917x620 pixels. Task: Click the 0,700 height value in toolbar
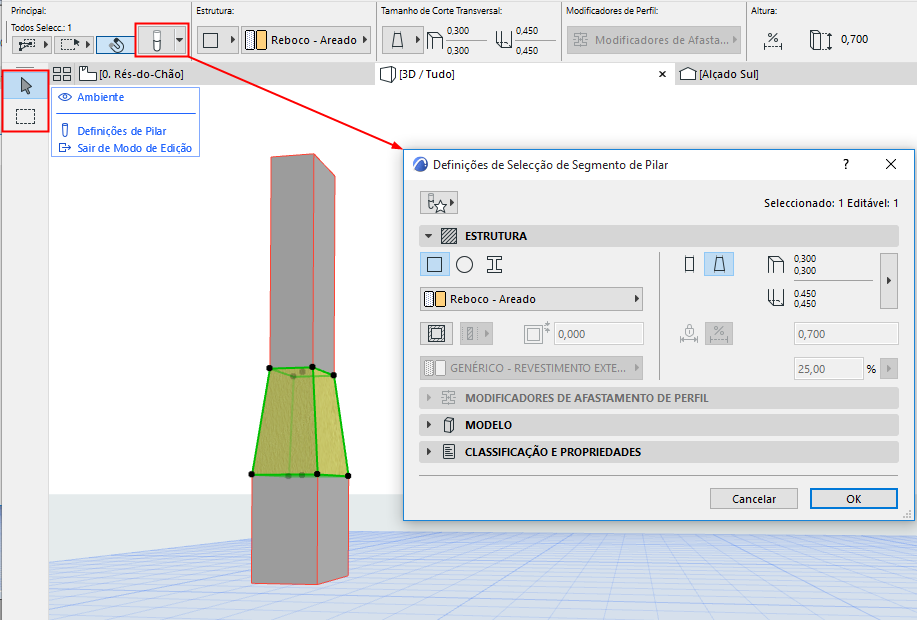coord(854,39)
